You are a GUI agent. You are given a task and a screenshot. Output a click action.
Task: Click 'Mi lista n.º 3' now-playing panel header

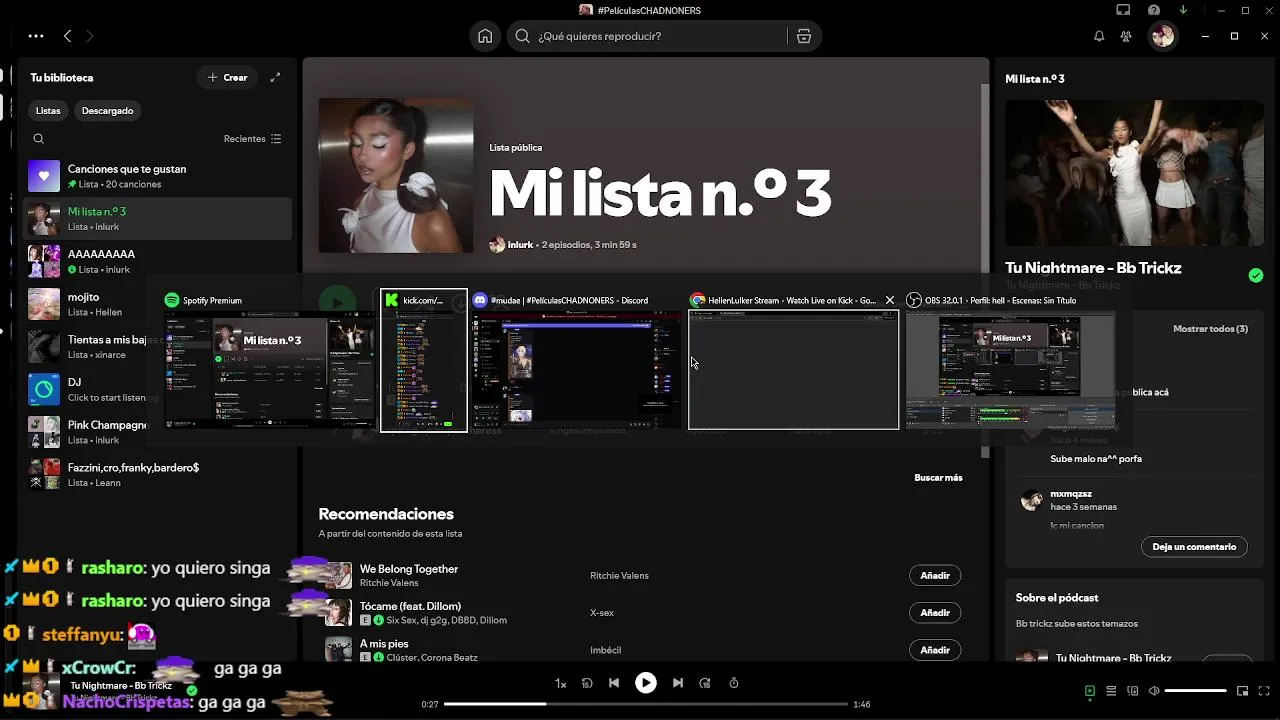[x=1035, y=79]
